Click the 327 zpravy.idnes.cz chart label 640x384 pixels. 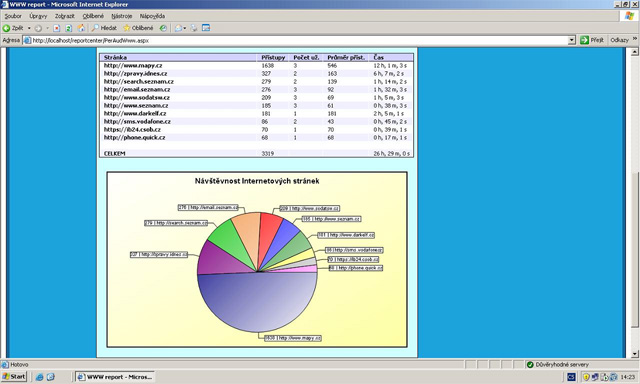point(159,255)
